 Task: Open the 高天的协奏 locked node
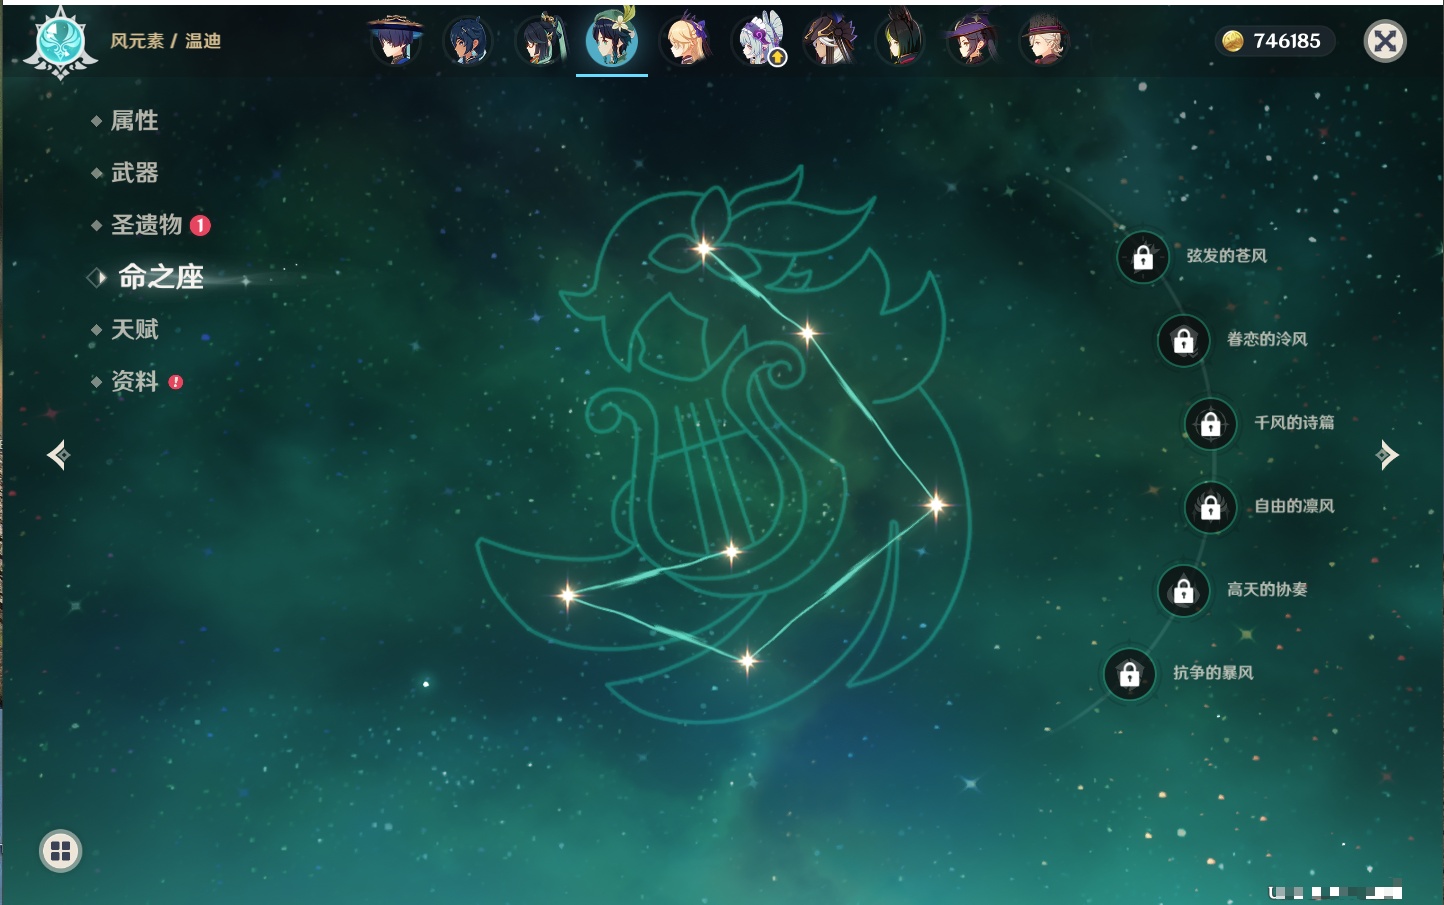point(1184,591)
